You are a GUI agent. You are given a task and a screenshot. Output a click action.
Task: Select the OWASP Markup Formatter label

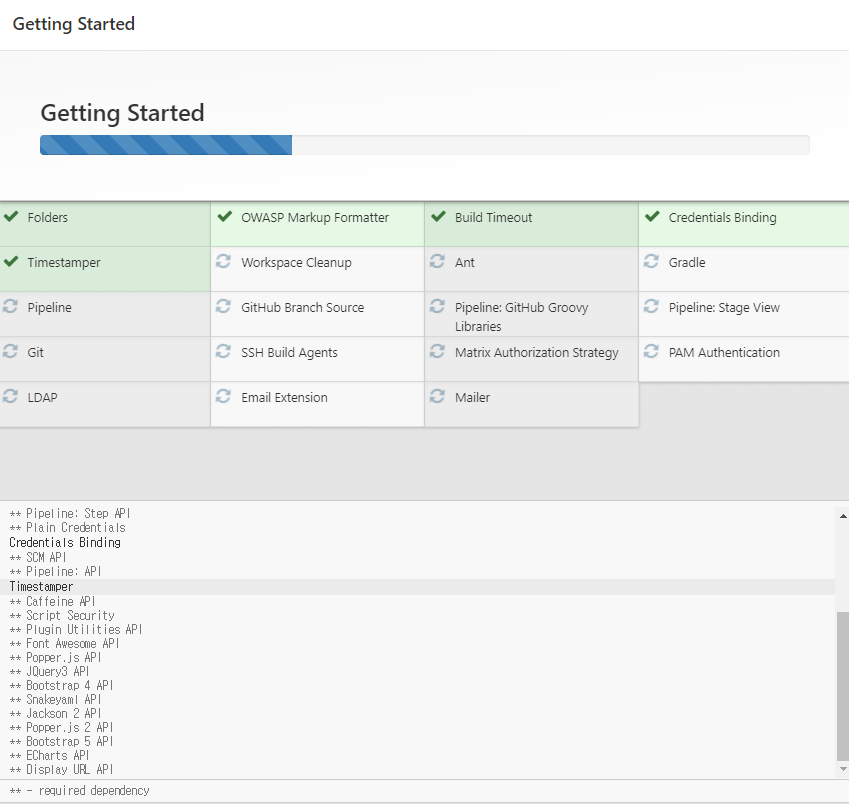click(x=315, y=218)
